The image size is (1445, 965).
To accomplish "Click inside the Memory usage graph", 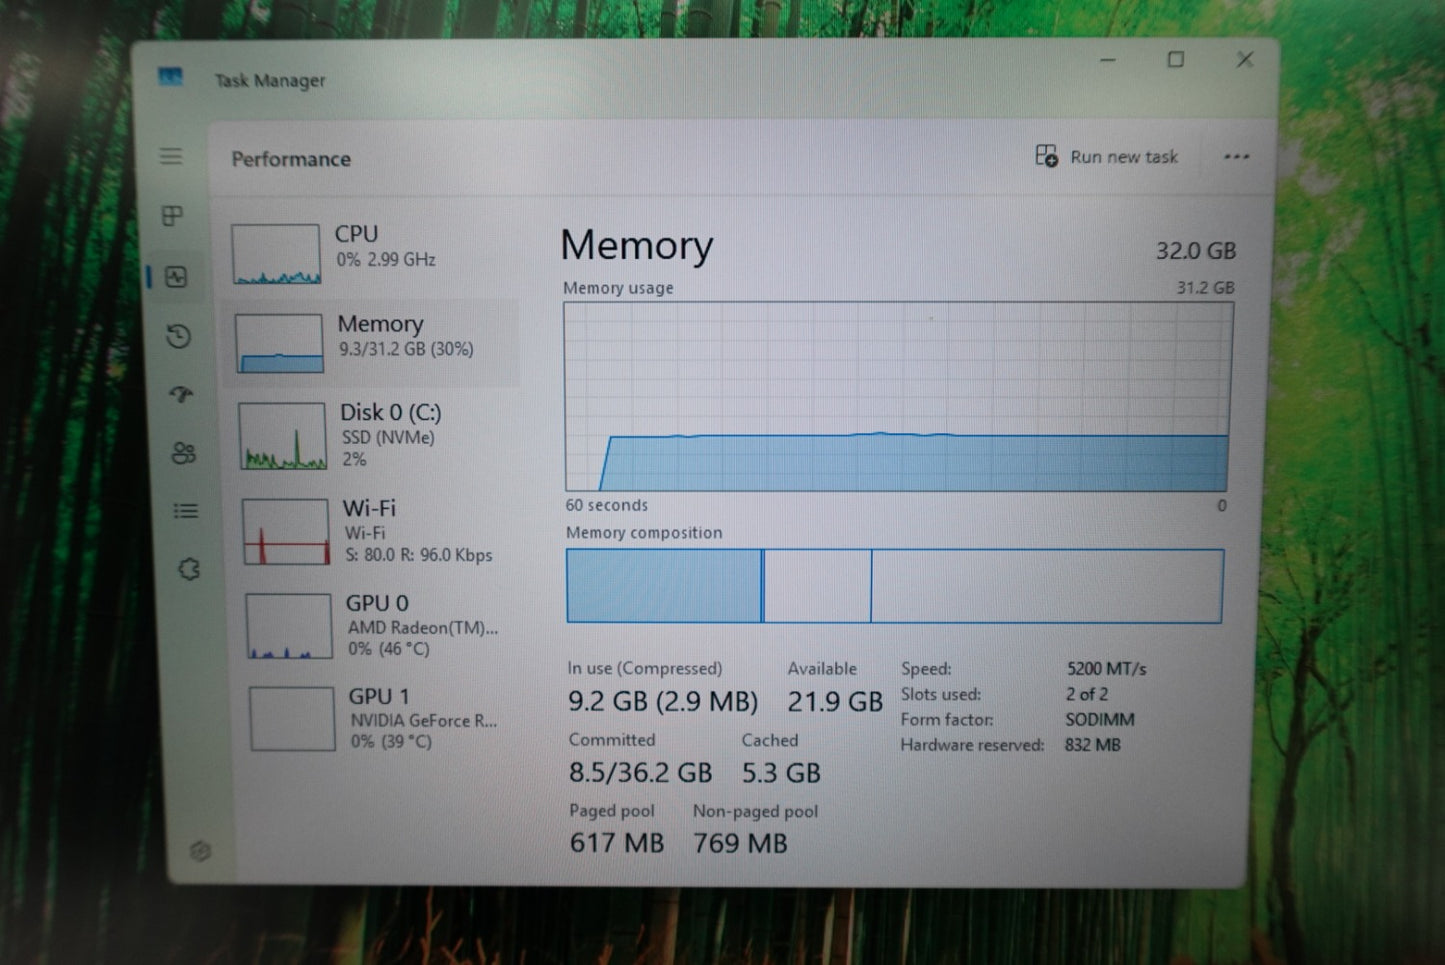I will 897,397.
